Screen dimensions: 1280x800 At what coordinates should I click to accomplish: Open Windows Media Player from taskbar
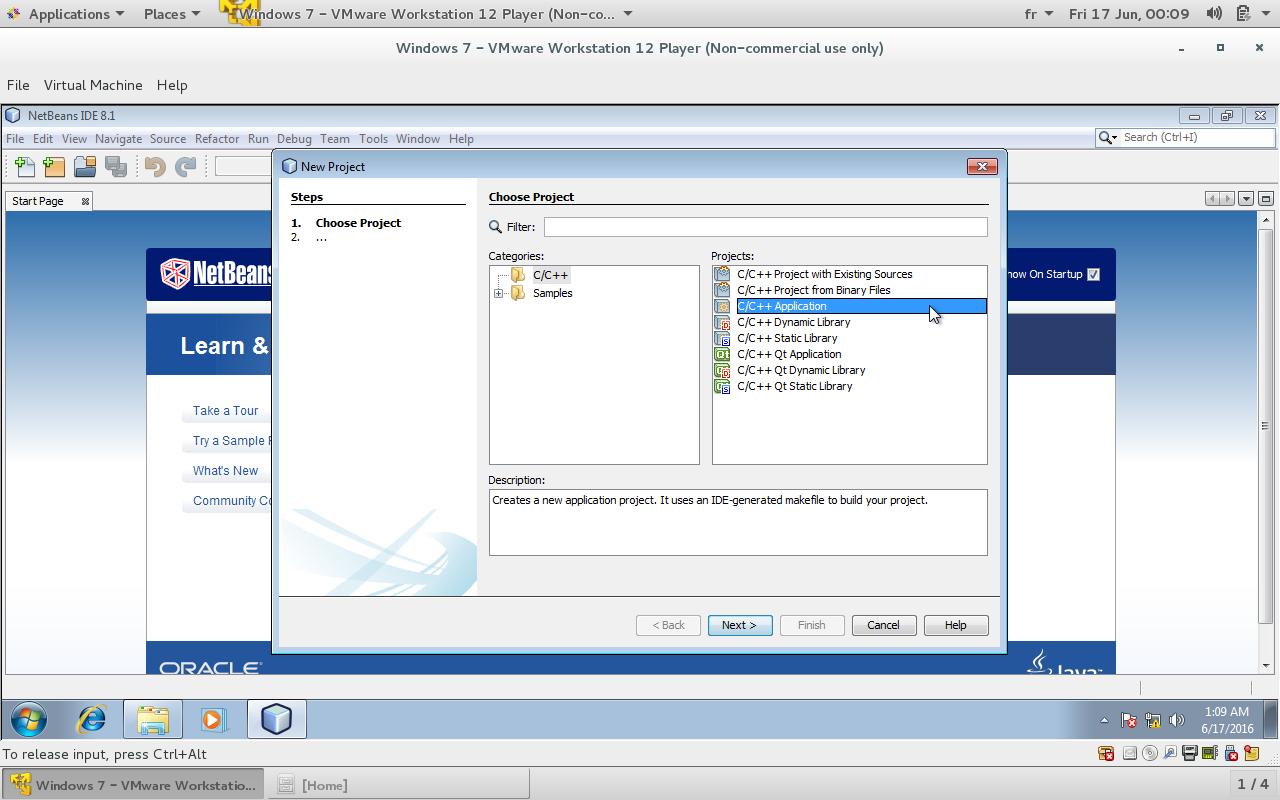pyautogui.click(x=214, y=719)
